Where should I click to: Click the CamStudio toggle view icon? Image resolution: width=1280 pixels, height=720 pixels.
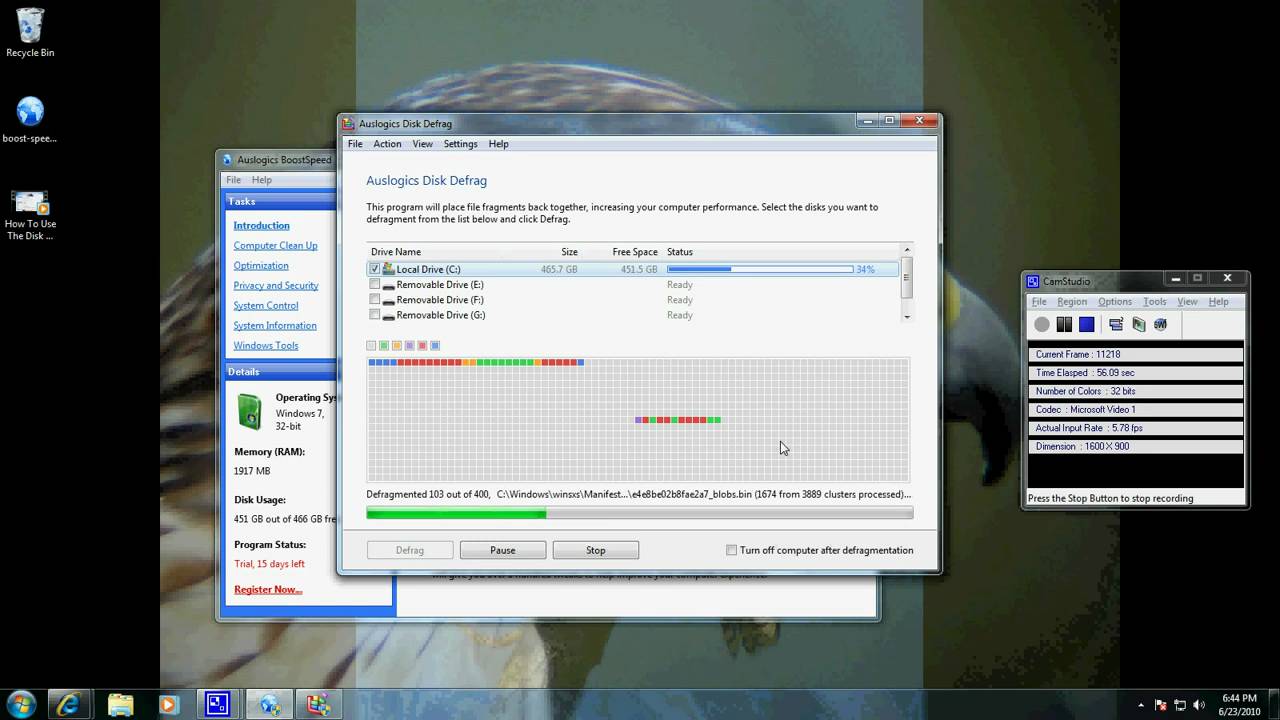coord(1116,324)
